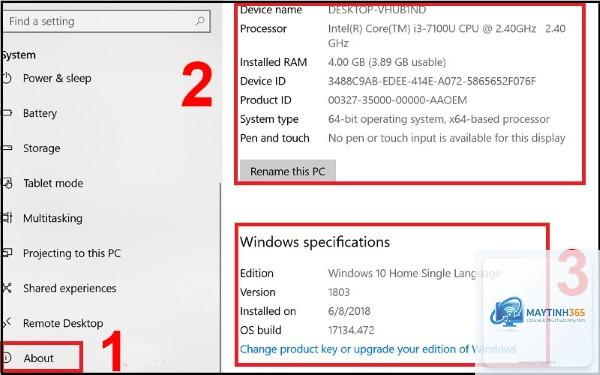Click the Remote Desktop icon
The width and height of the screenshot is (600, 375).
pyautogui.click(x=7, y=323)
